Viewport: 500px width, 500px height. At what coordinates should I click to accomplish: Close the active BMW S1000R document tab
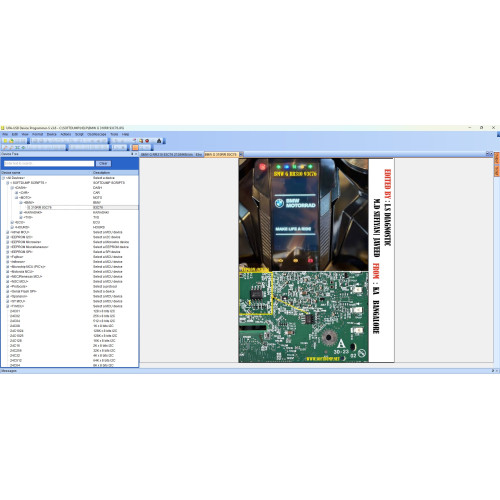pos(241,154)
